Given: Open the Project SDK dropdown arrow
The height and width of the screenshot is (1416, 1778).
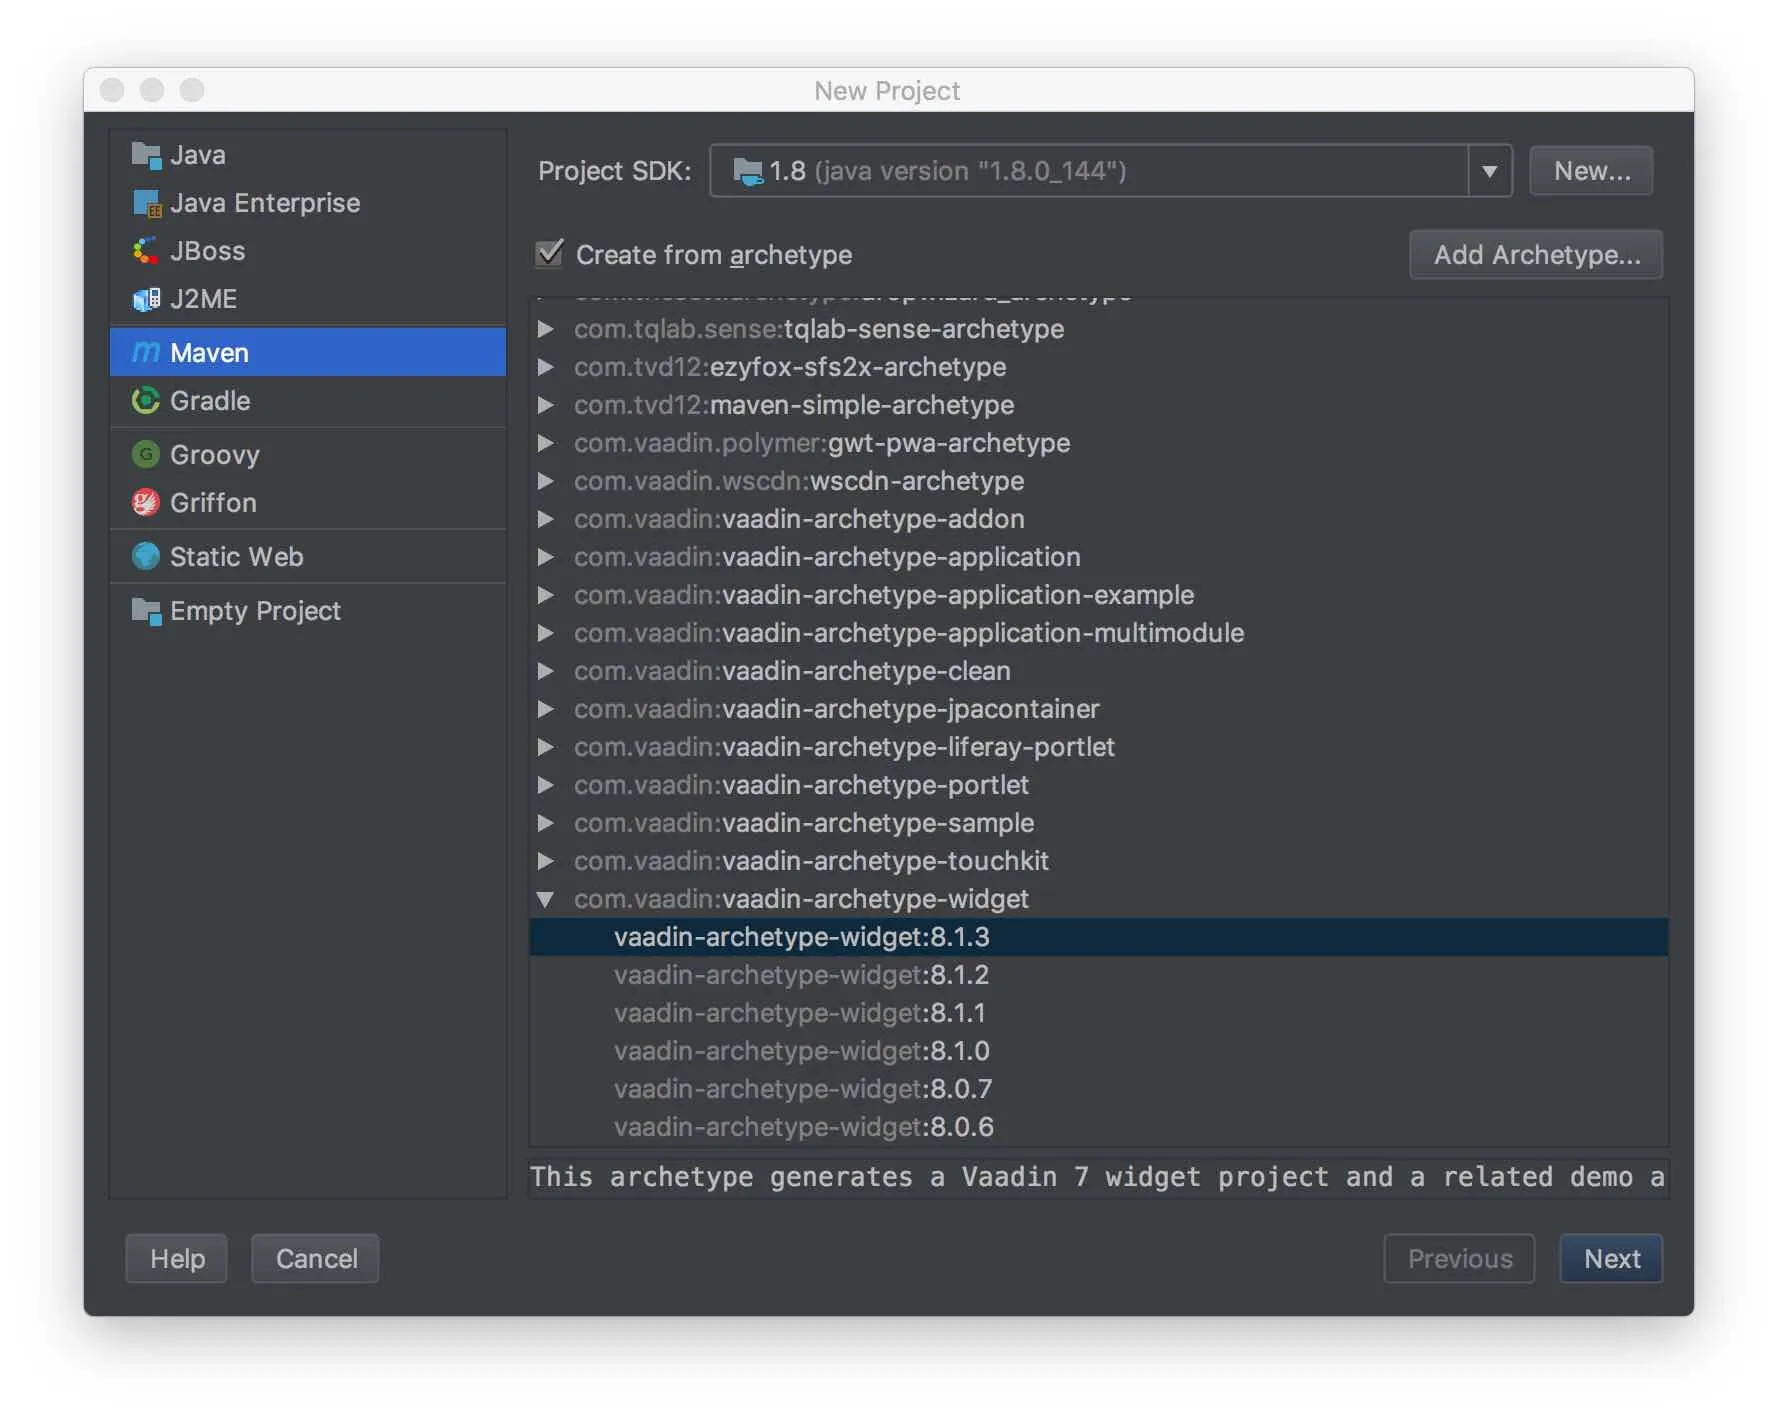Looking at the screenshot, I should (1490, 171).
